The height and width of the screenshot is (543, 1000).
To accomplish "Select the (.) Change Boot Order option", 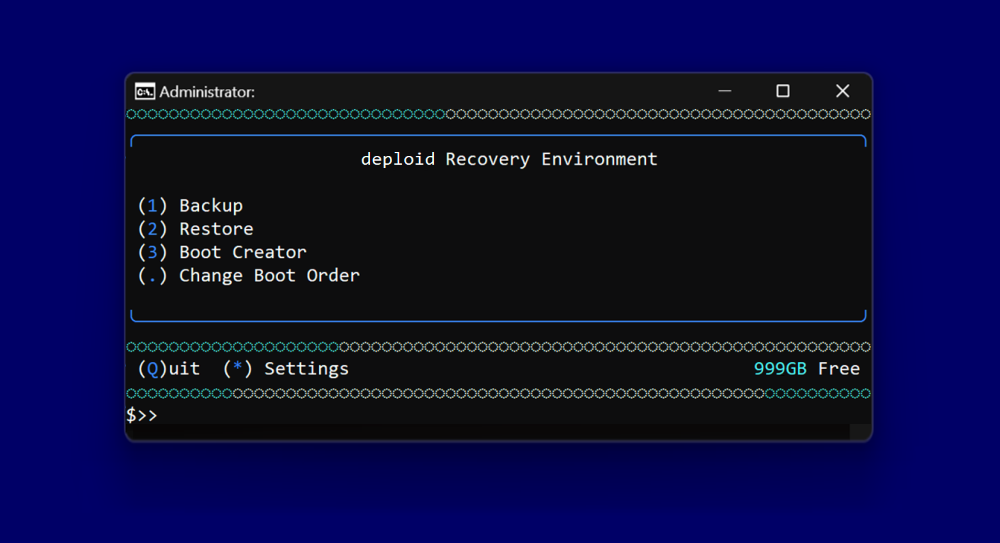I will pyautogui.click(x=249, y=275).
